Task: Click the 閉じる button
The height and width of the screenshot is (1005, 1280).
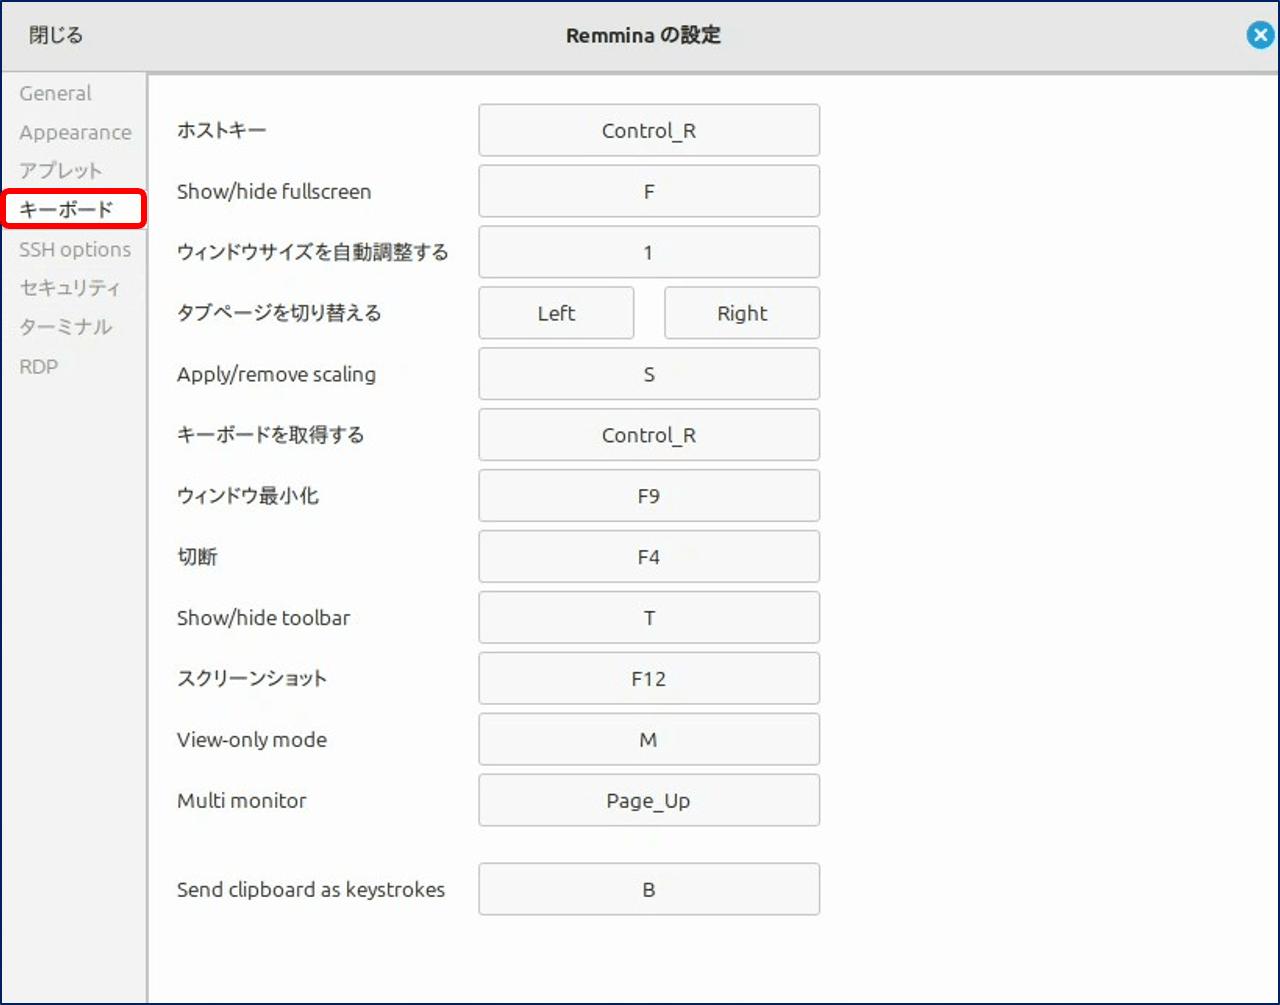Action: tap(56, 35)
